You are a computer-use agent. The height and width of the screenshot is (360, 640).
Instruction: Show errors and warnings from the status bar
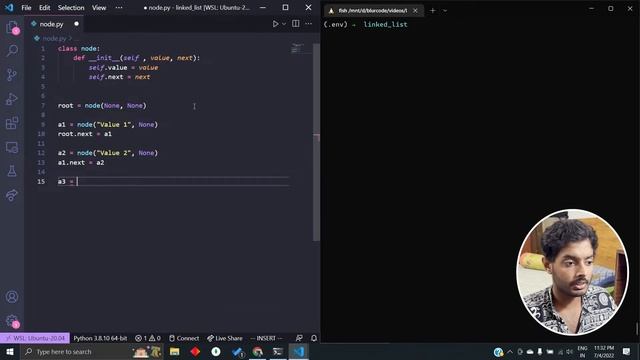point(148,338)
